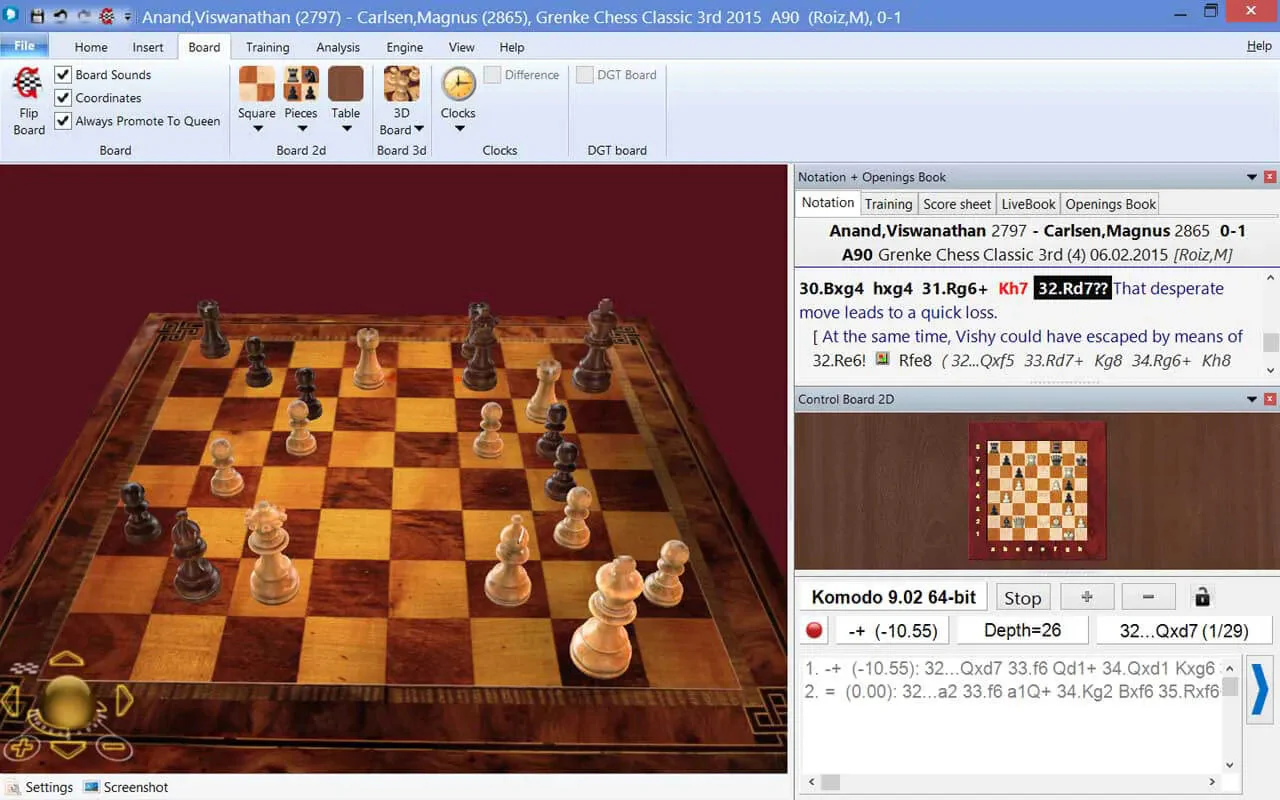Viewport: 1280px width, 800px height.
Task: Switch to the Engine ribbon tab
Action: [405, 47]
